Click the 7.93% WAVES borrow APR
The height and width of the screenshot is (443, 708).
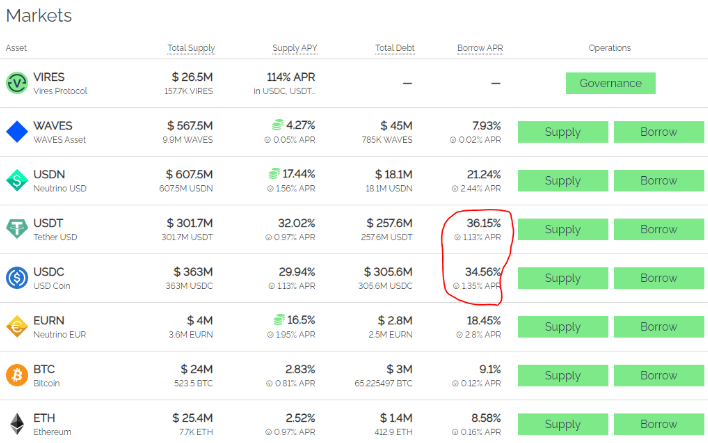tap(486, 126)
